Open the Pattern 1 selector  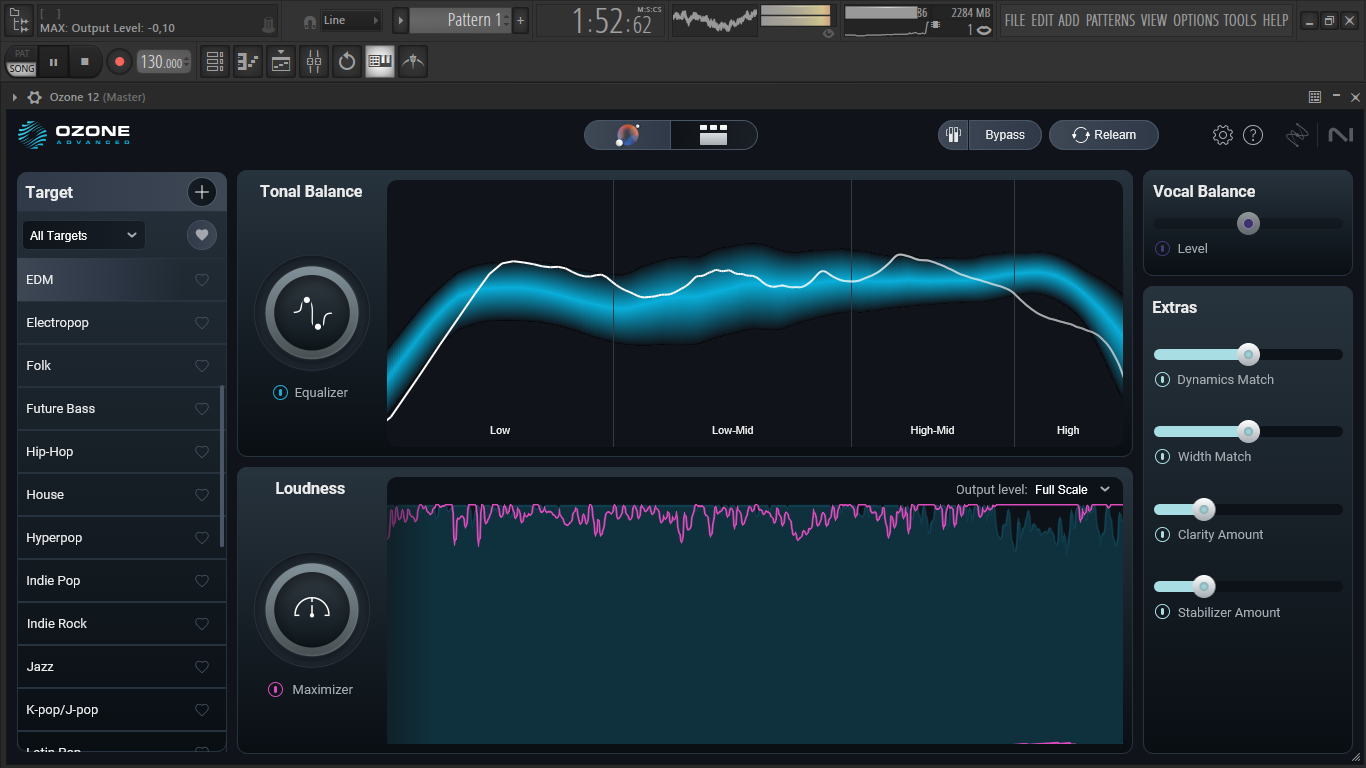(x=460, y=20)
